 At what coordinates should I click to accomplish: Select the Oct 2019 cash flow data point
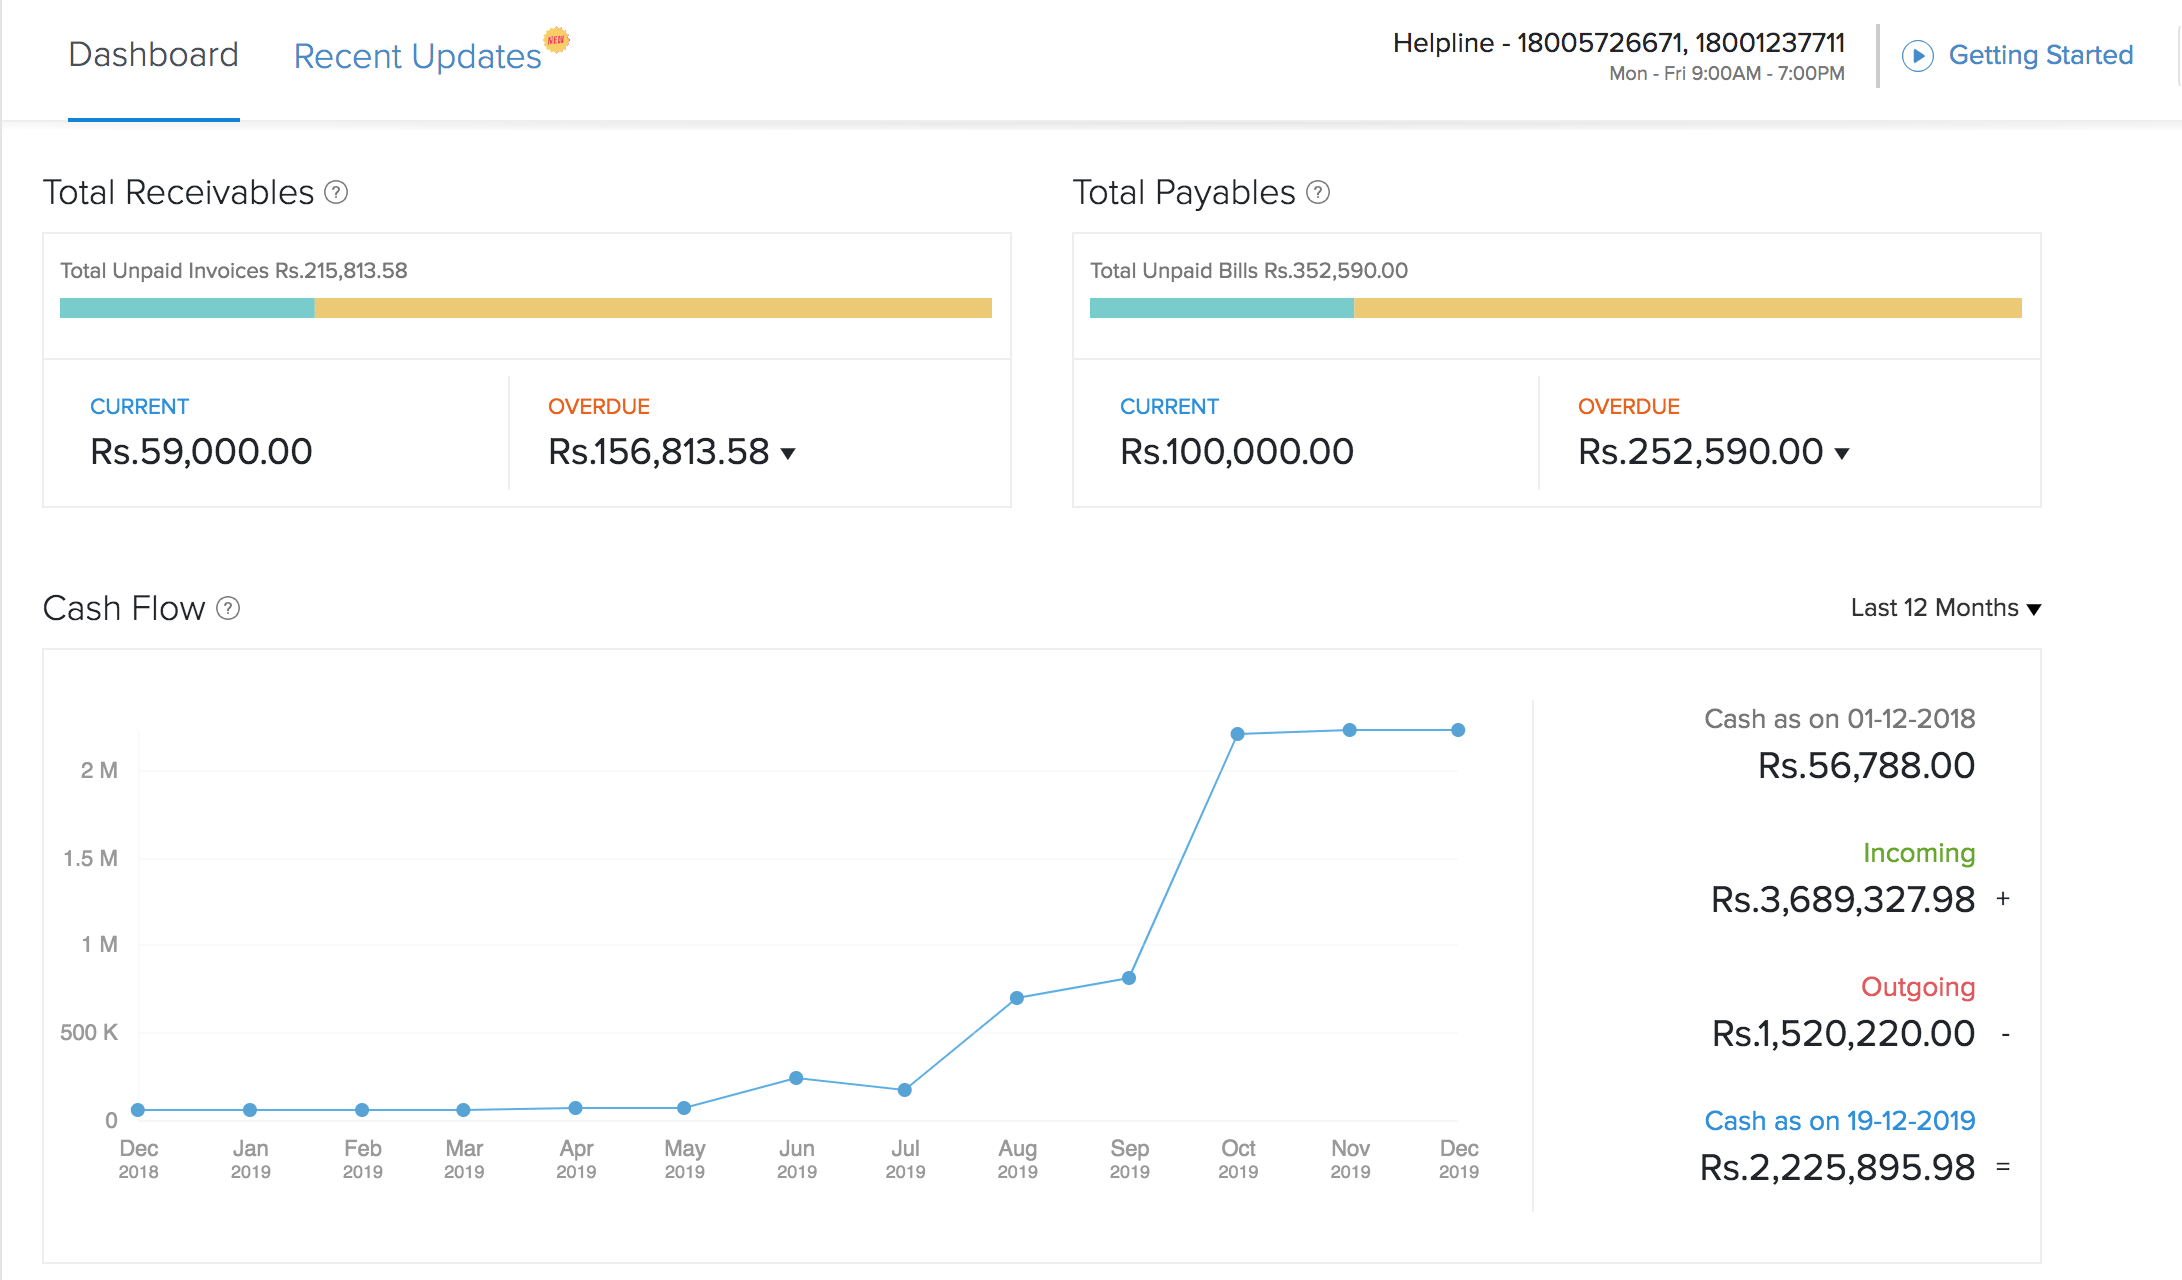coord(1237,734)
